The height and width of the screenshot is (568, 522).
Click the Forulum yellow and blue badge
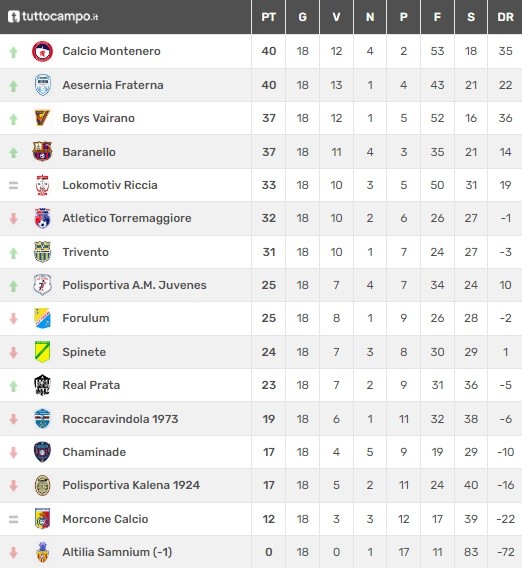coord(42,318)
